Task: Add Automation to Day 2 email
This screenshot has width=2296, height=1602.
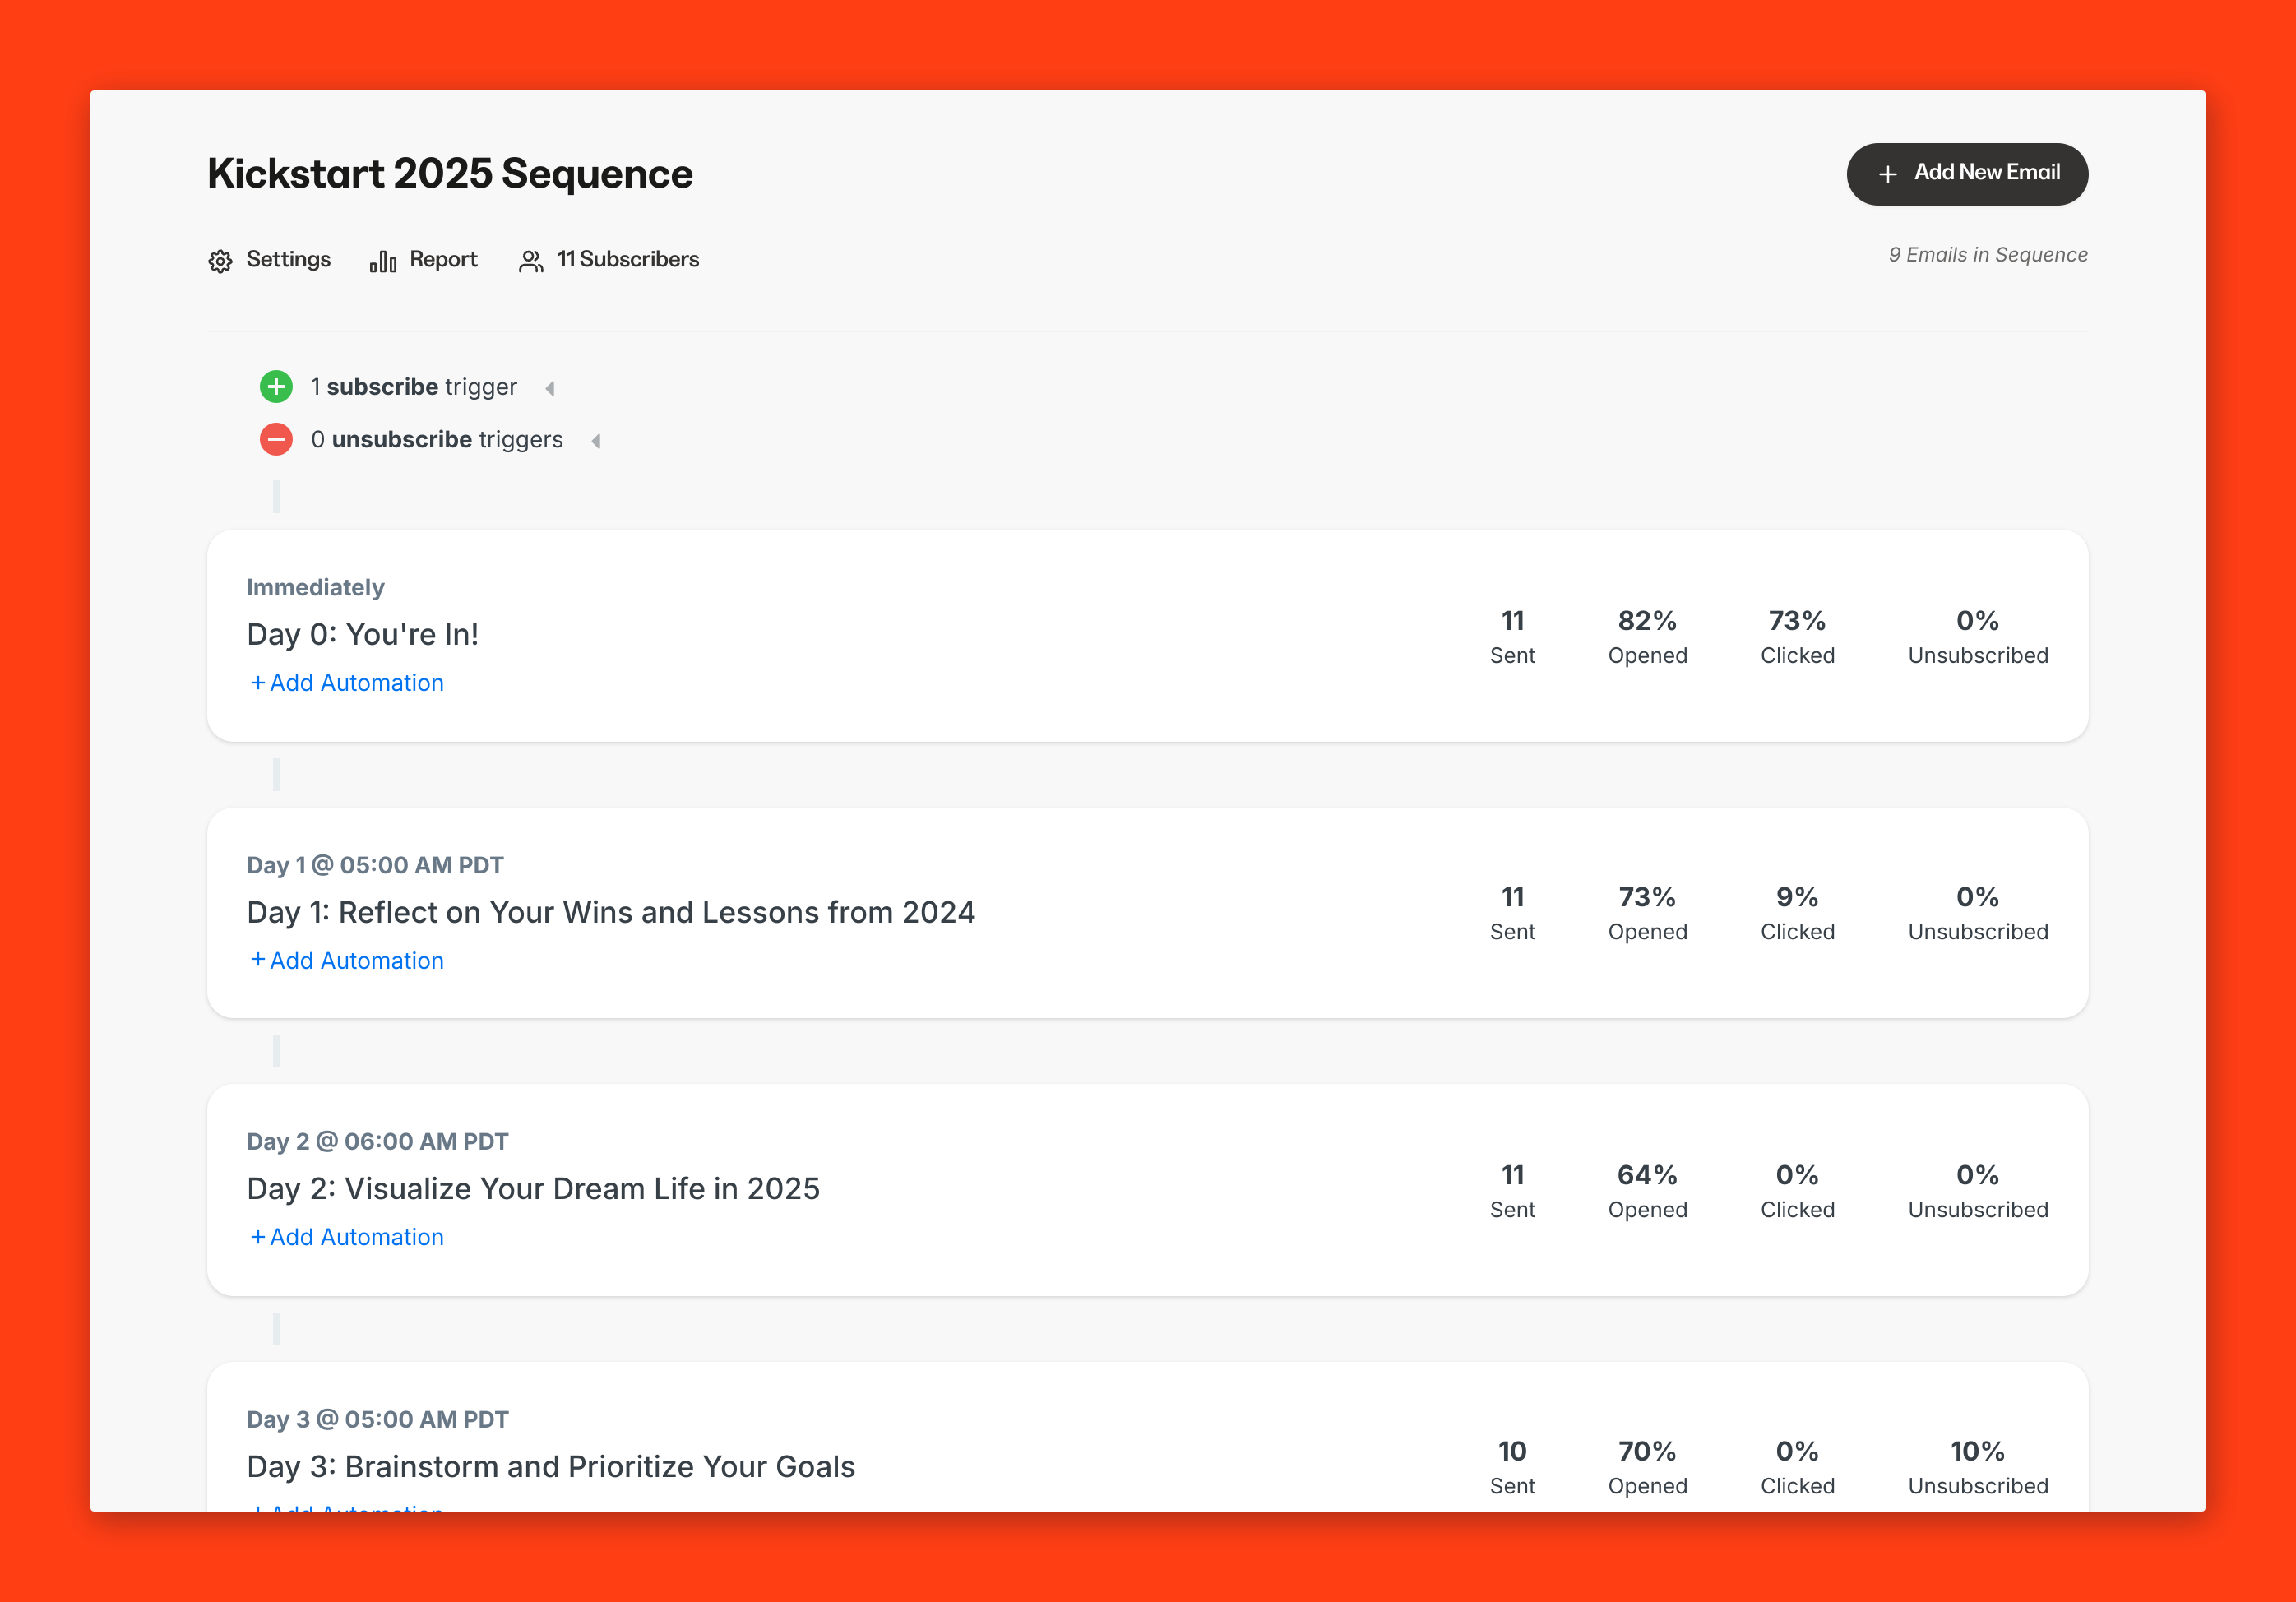Action: (346, 1237)
